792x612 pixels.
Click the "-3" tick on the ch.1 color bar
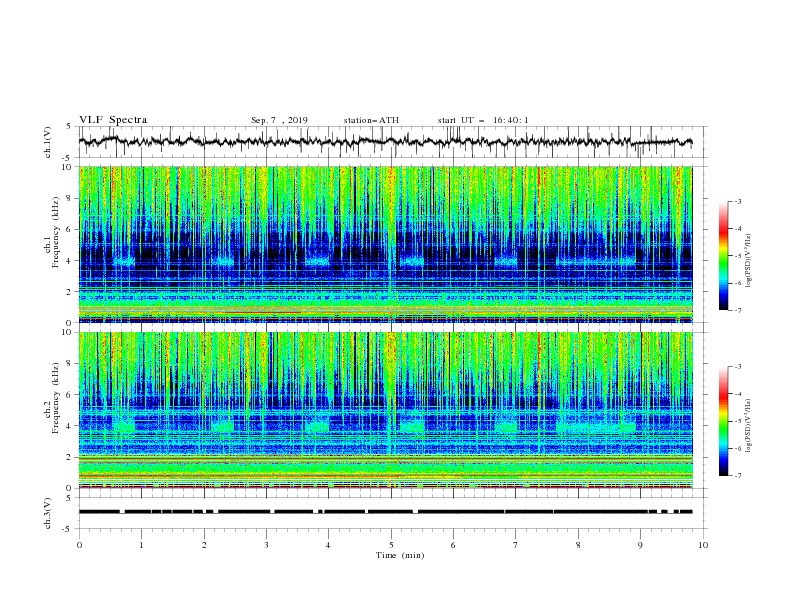point(737,201)
